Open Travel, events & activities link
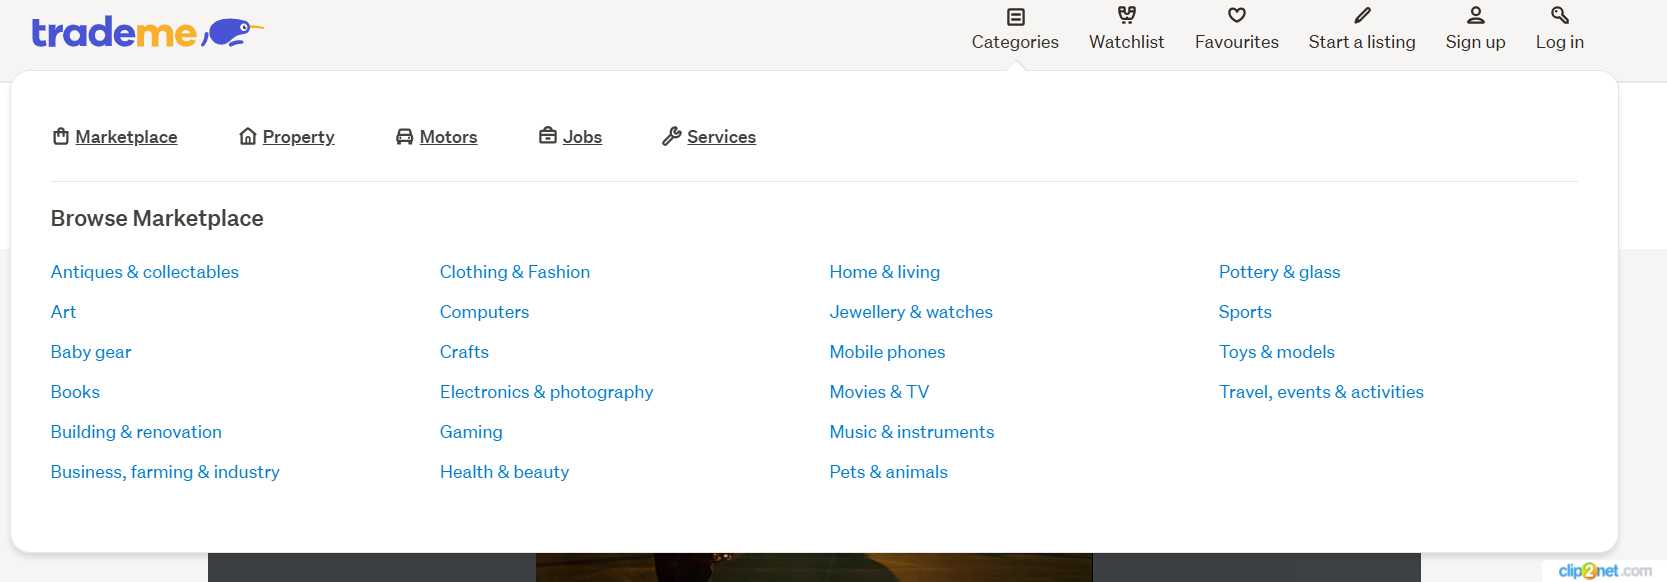The width and height of the screenshot is (1667, 582). 1321,392
